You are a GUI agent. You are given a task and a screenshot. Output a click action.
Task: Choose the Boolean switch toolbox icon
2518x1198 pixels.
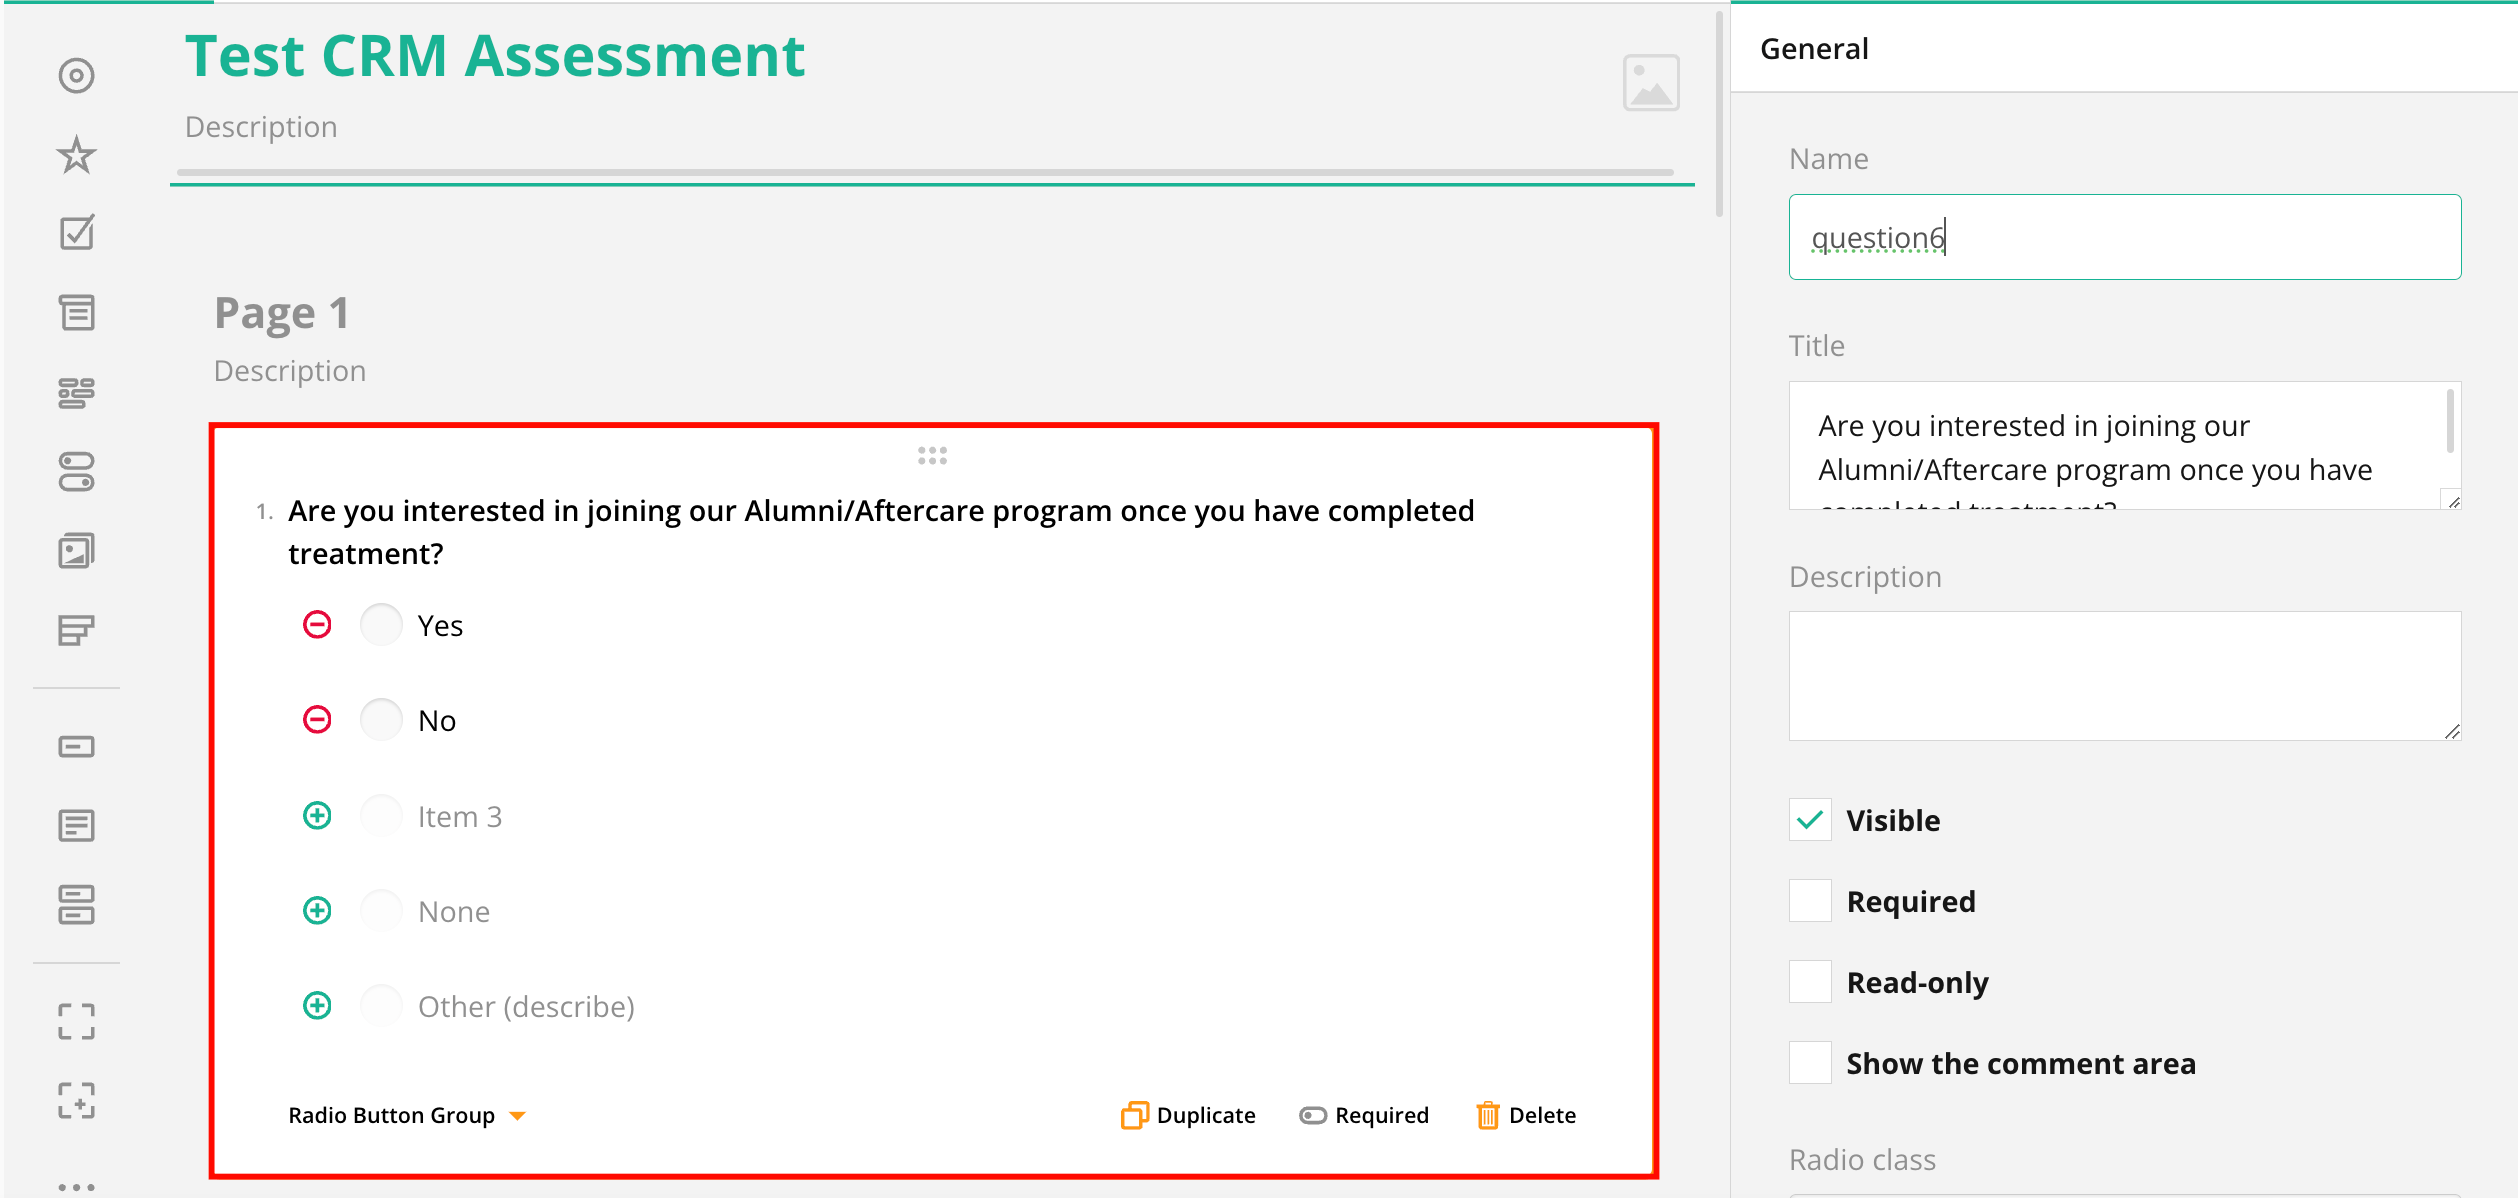(76, 472)
